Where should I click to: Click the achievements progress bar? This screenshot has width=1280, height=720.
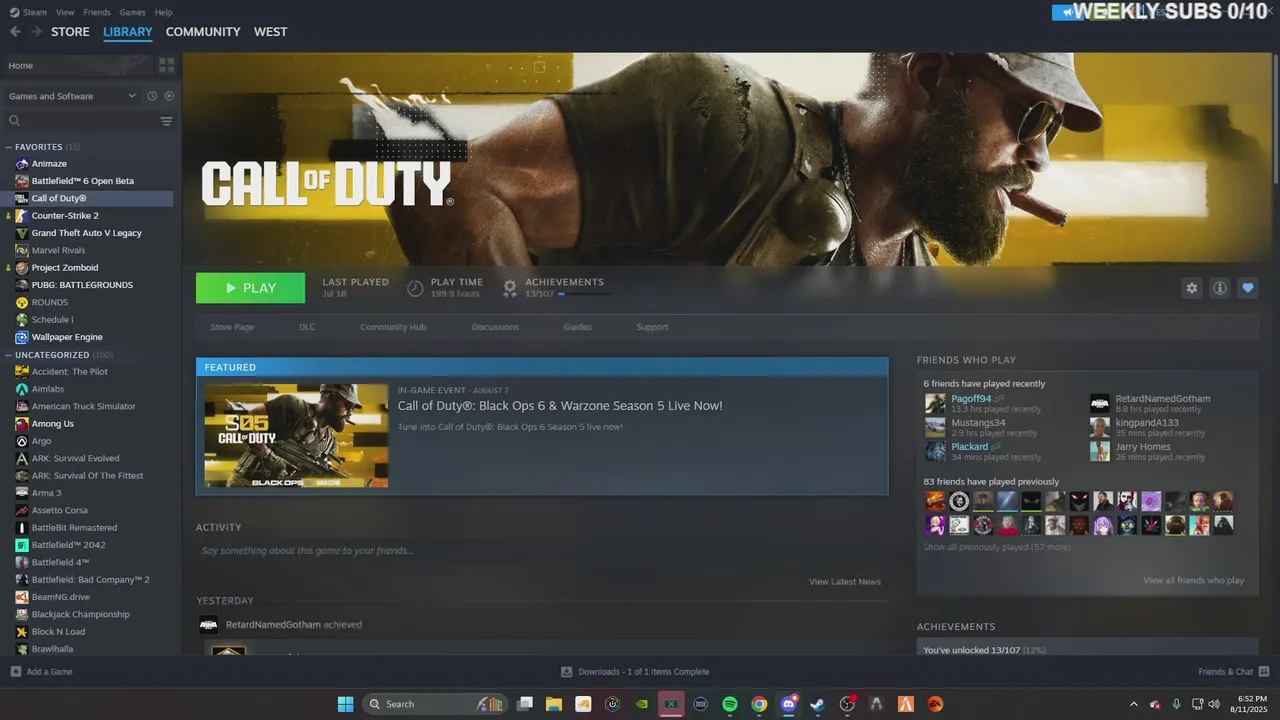pyautogui.click(x=584, y=294)
